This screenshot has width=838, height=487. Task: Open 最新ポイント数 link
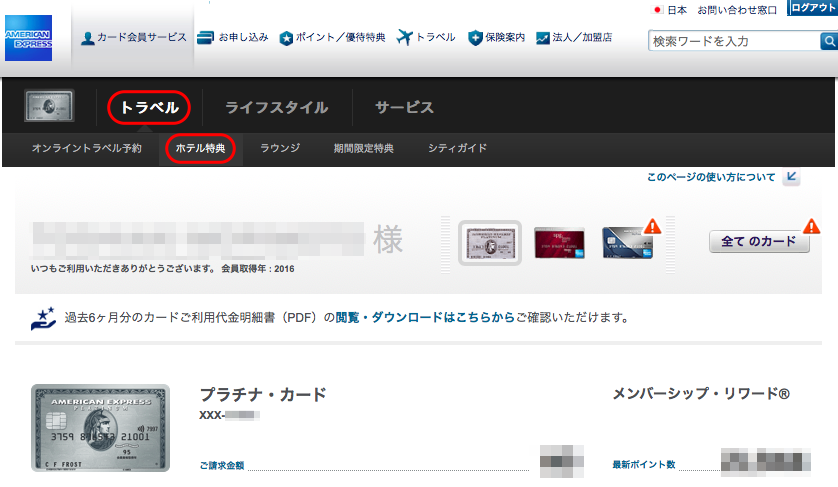tap(644, 465)
